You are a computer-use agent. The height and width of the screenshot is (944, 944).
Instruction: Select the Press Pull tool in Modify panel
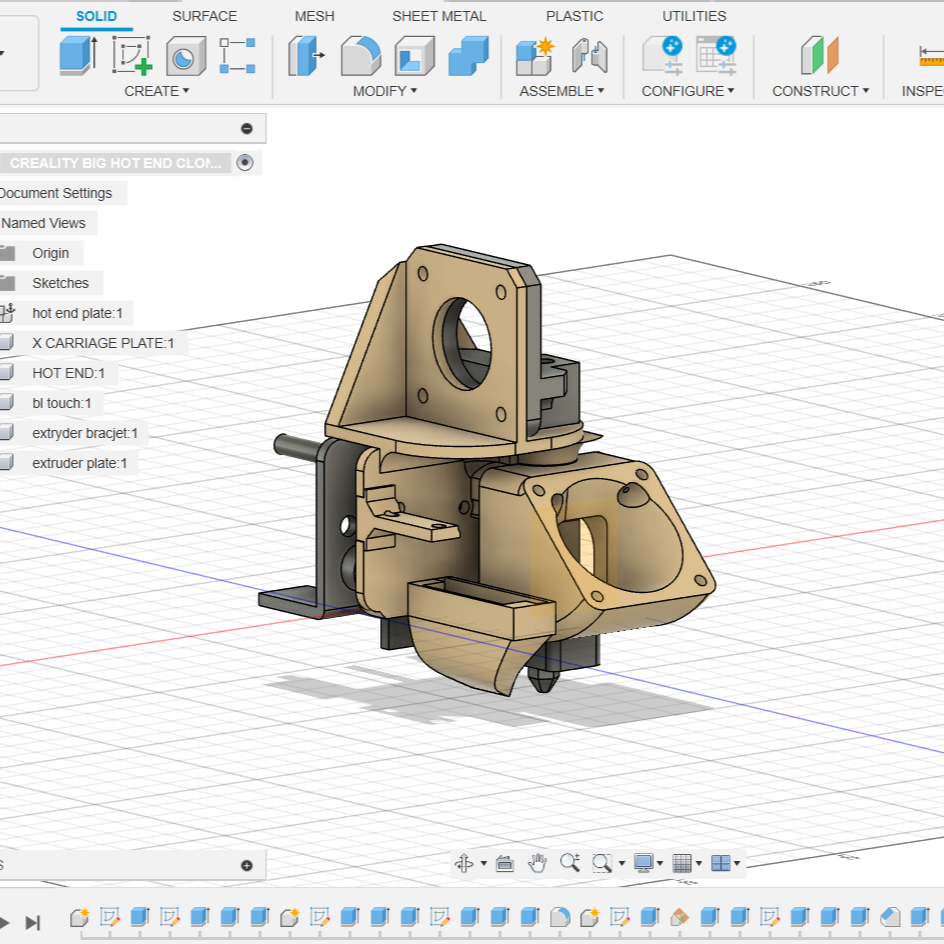[x=306, y=57]
